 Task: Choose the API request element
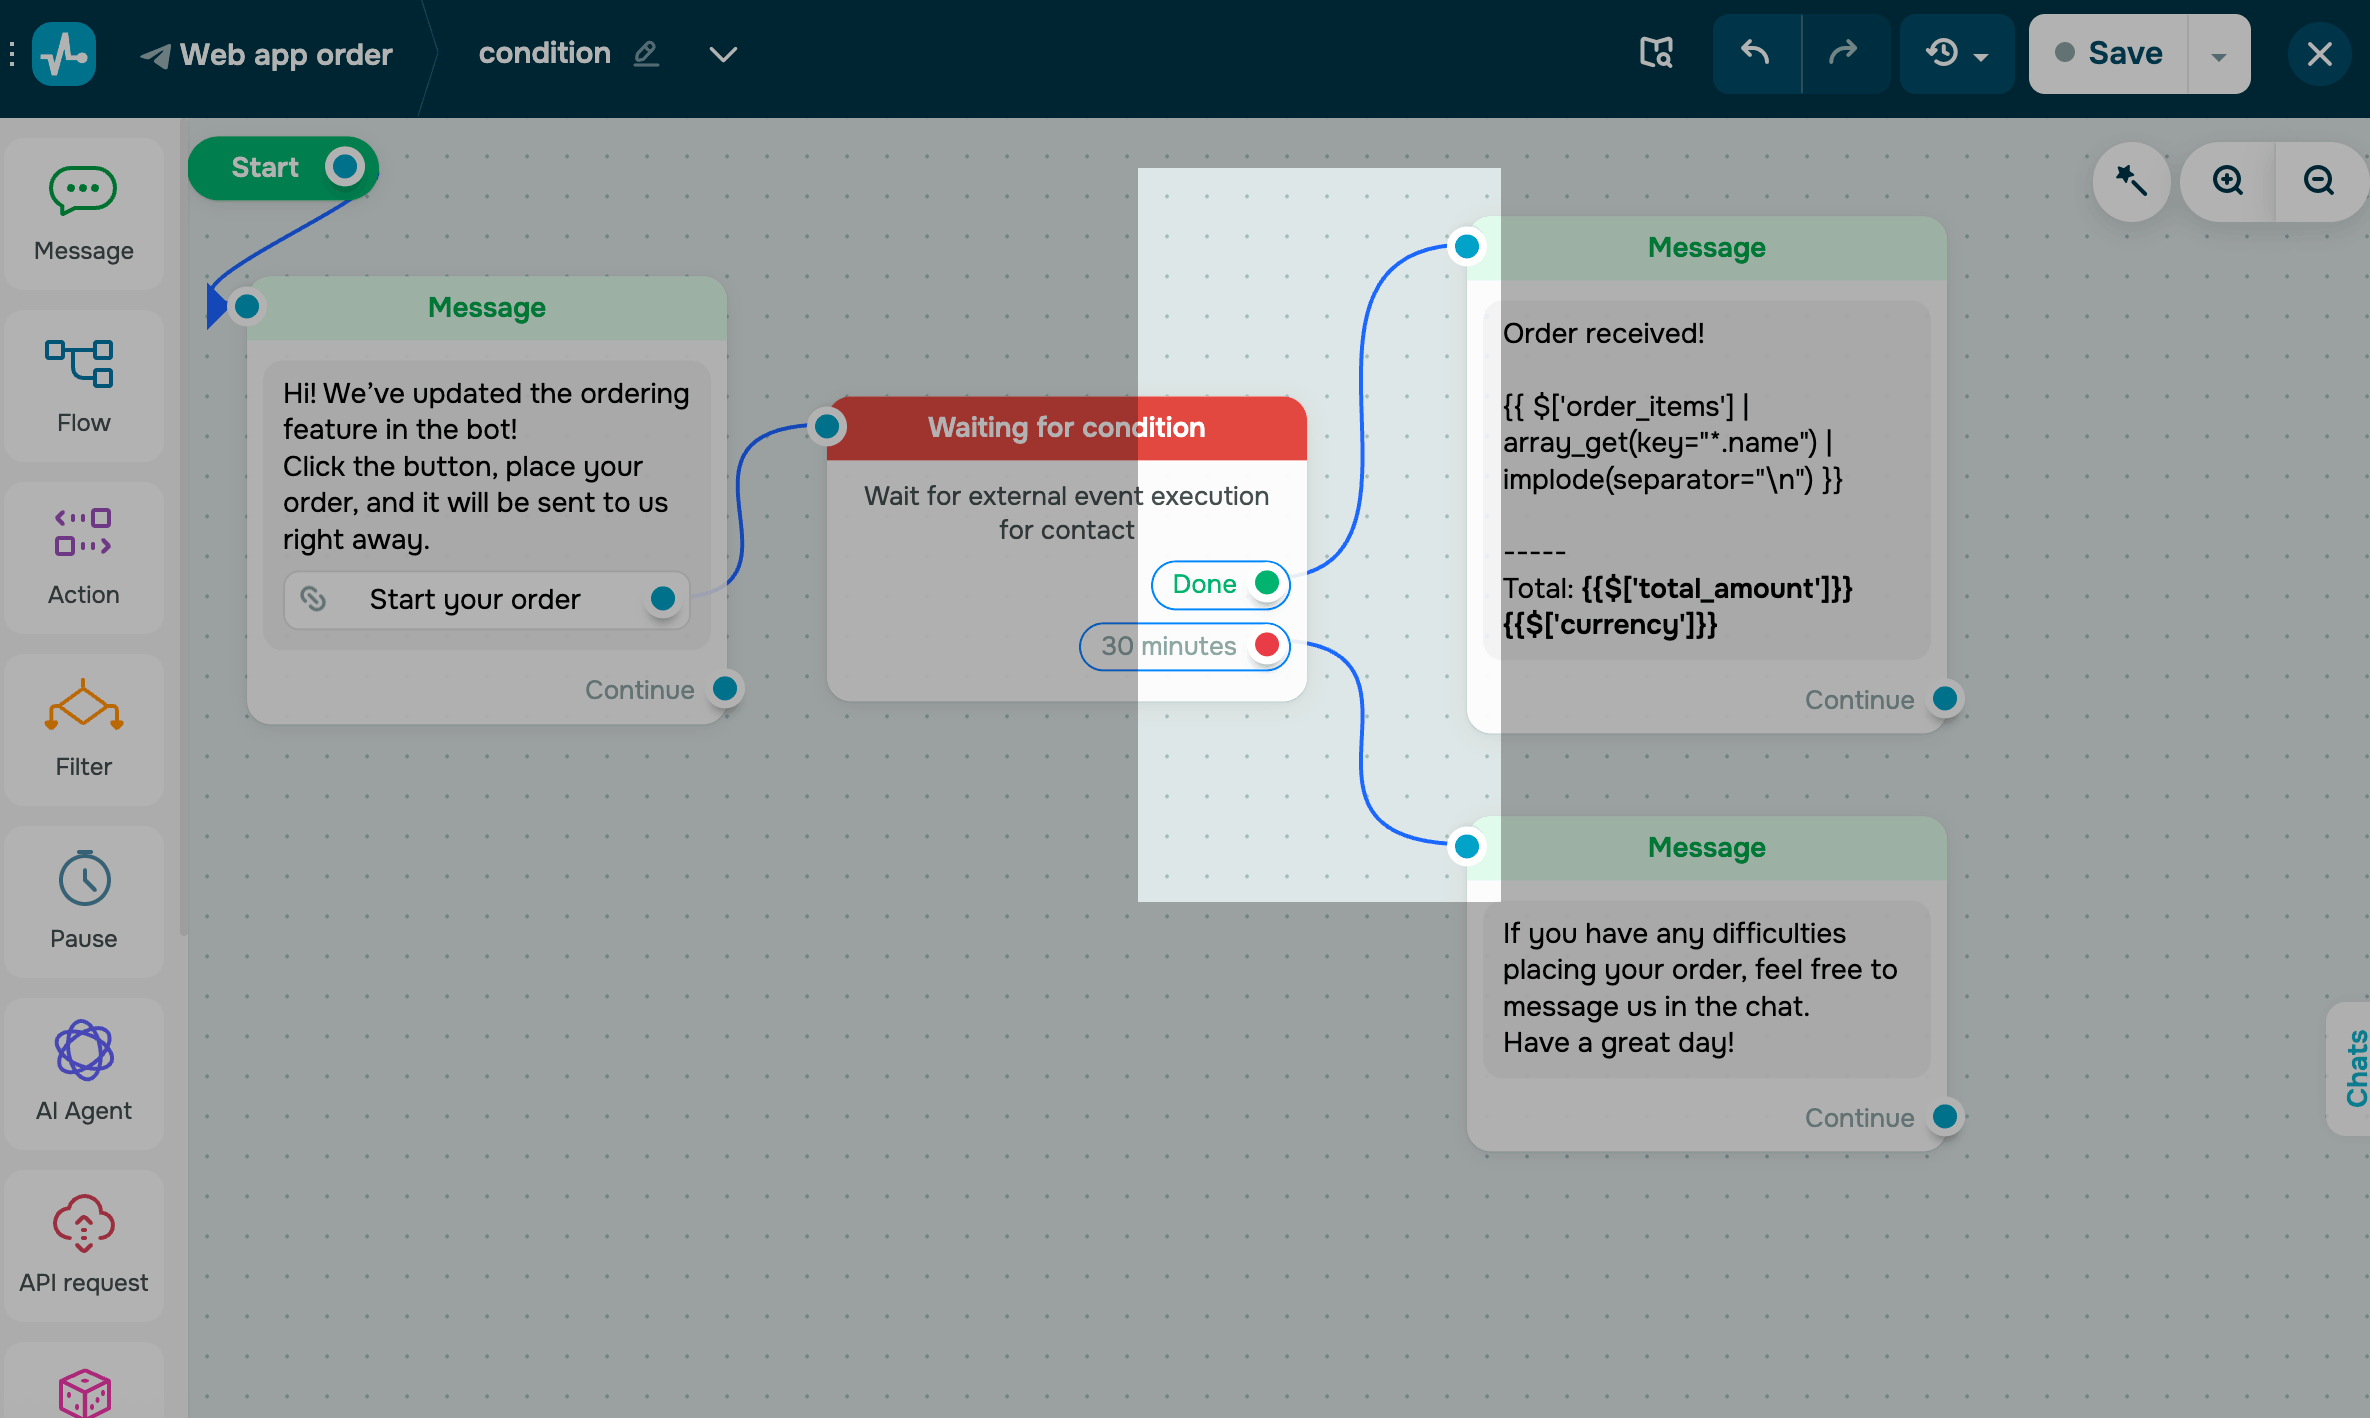point(83,1246)
